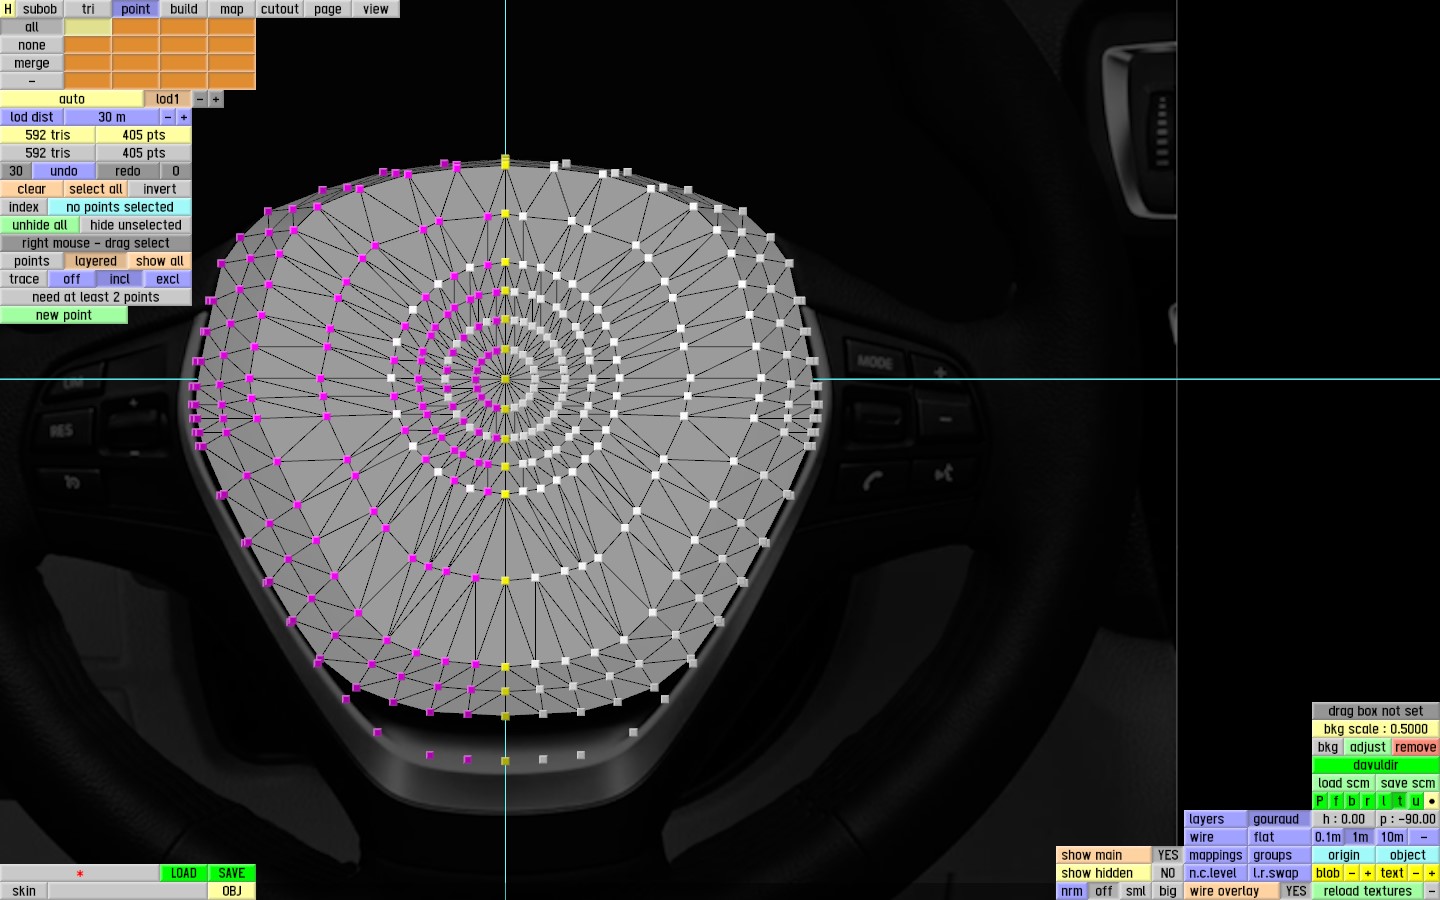Screen dimensions: 1440x900
Task: Click the green SAVE button
Action: coord(232,873)
